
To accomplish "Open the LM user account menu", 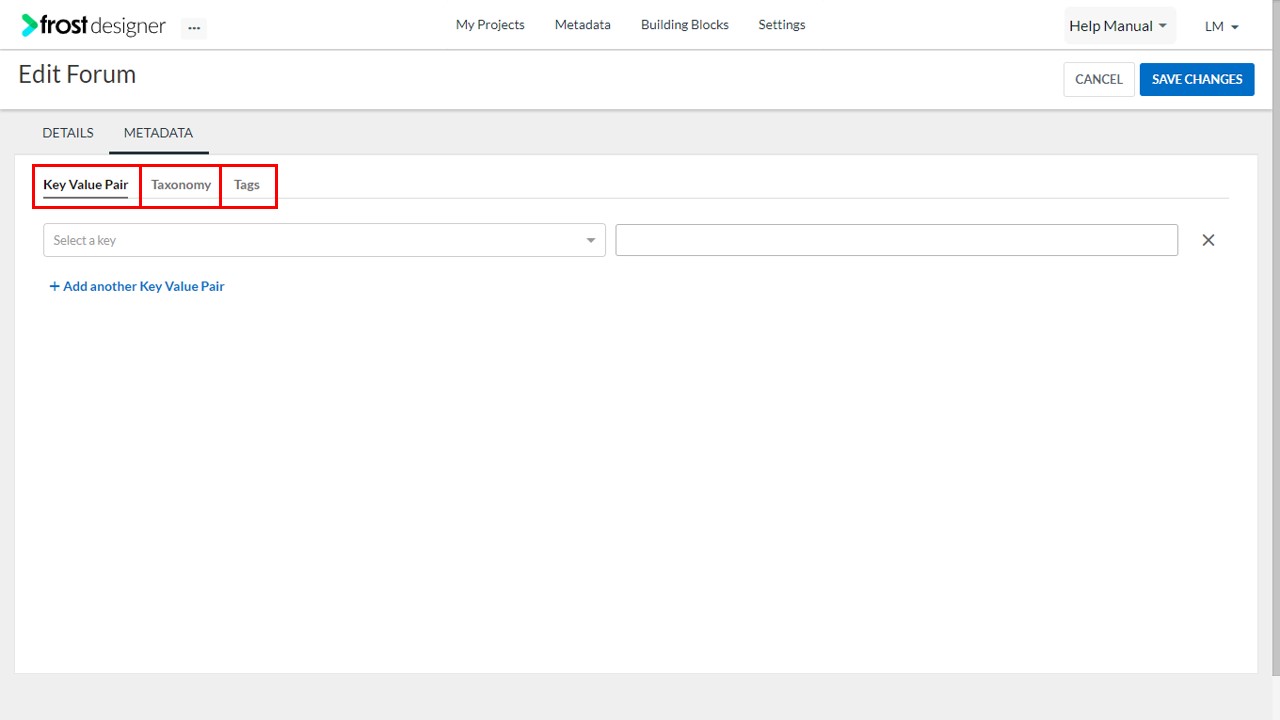I will coord(1222,26).
